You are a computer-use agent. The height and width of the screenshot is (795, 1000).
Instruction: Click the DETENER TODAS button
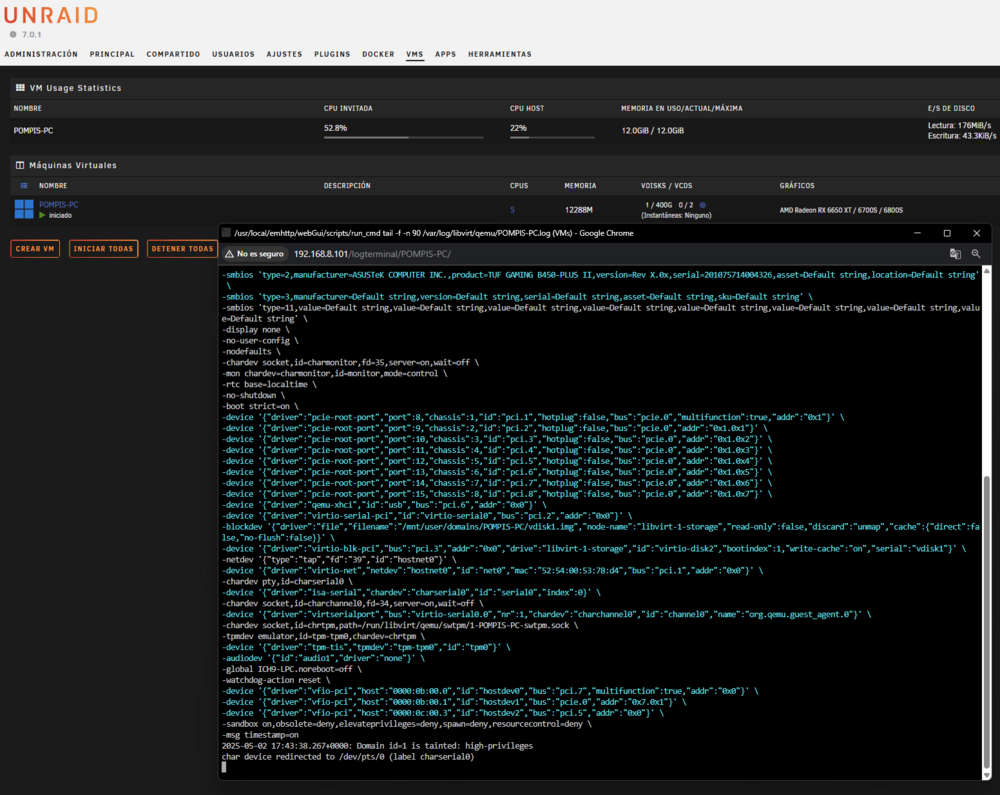tap(182, 249)
